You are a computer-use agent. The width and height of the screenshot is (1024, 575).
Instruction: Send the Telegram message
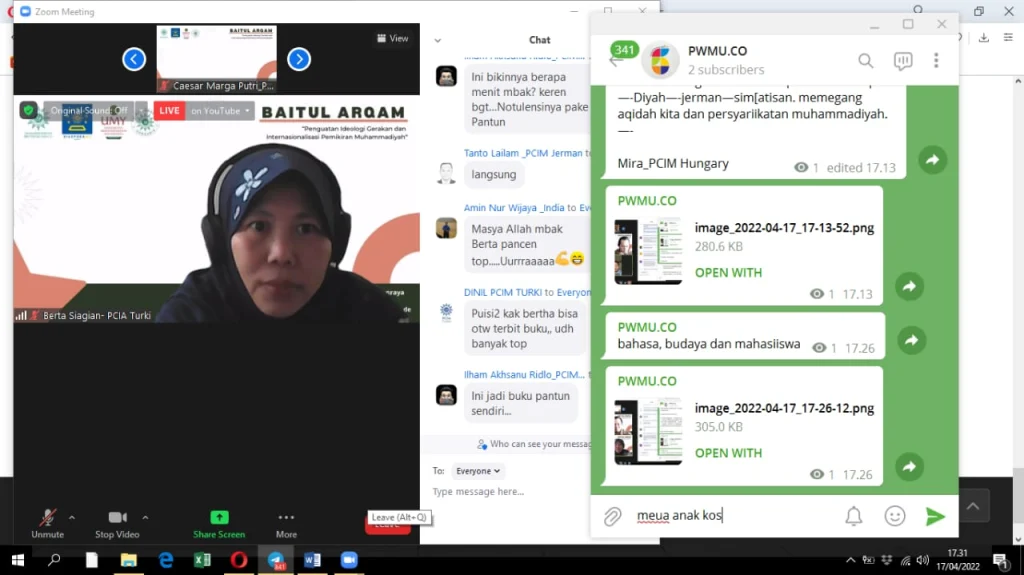pyautogui.click(x=935, y=516)
